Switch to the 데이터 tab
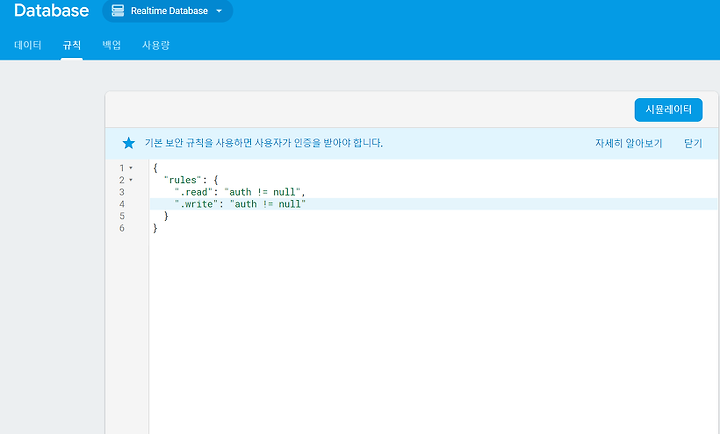 [28, 45]
